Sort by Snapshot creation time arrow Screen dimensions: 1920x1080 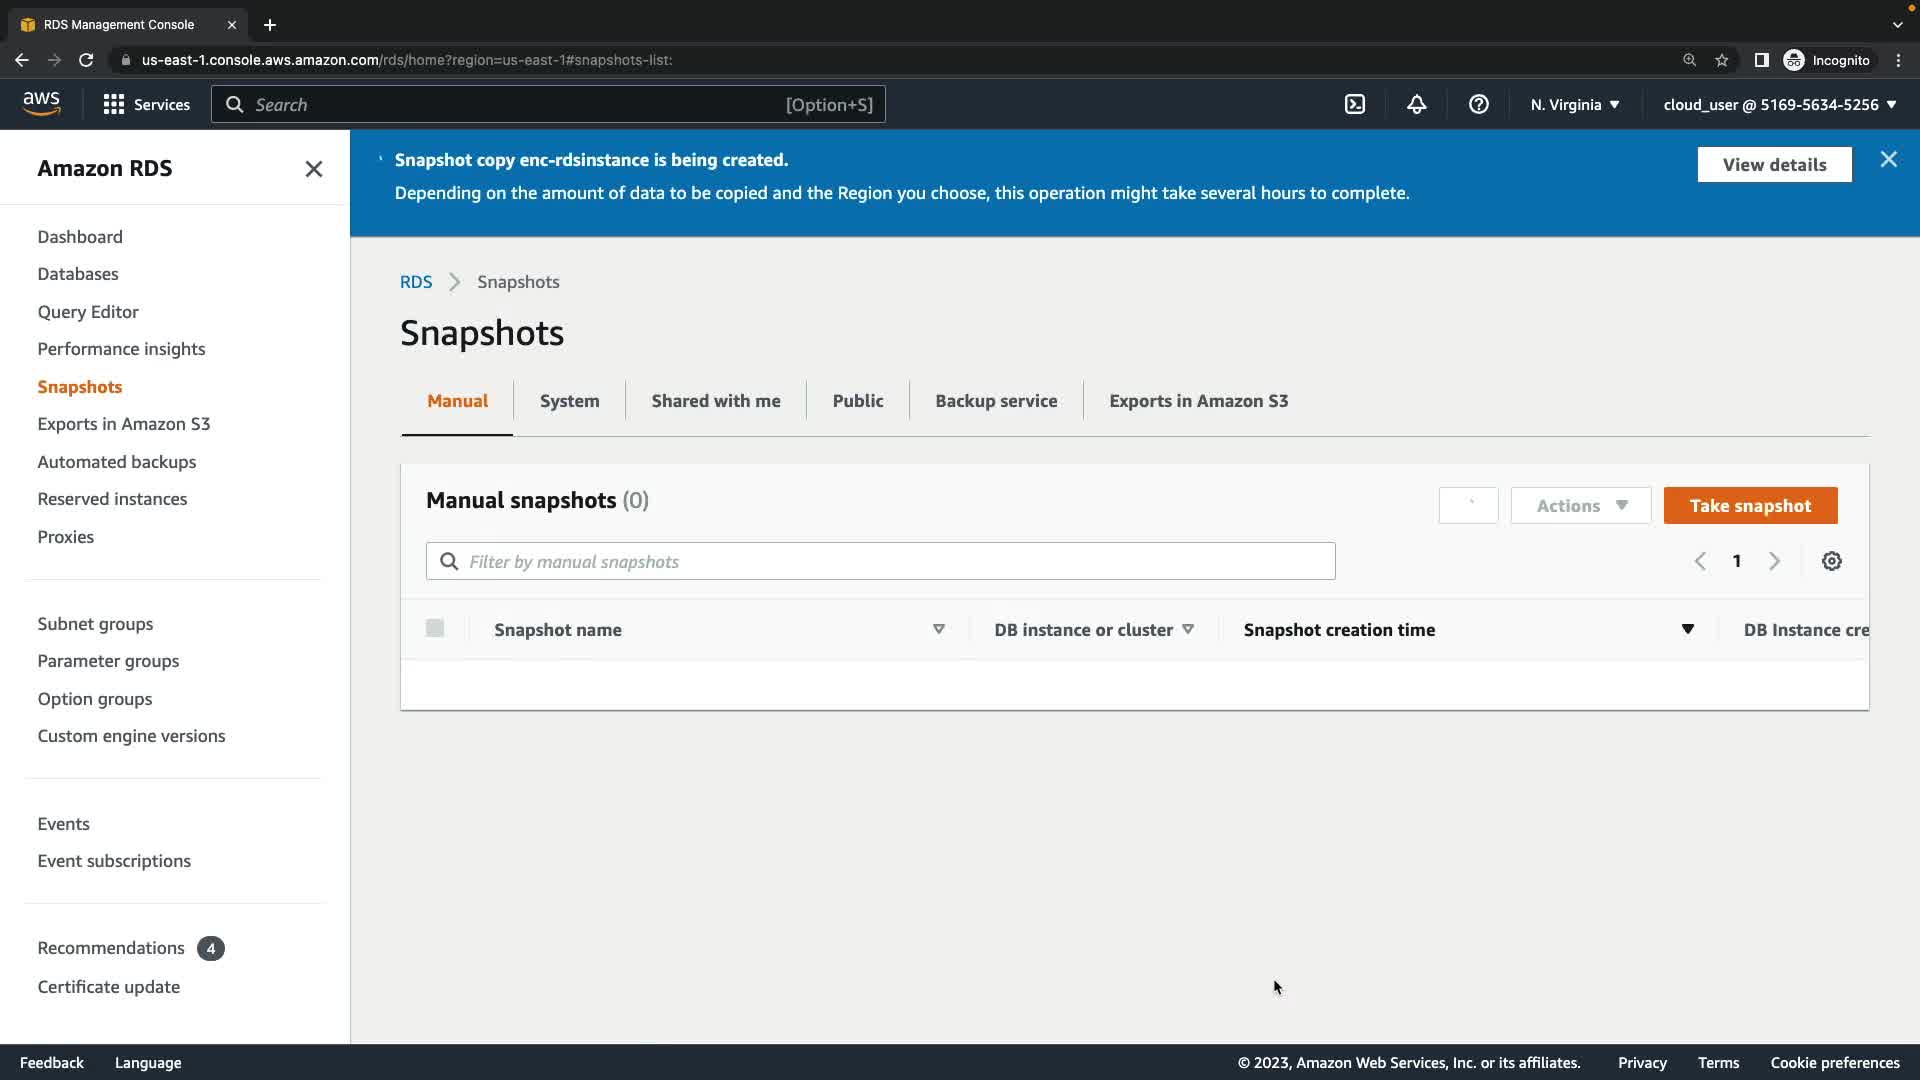coord(1687,629)
